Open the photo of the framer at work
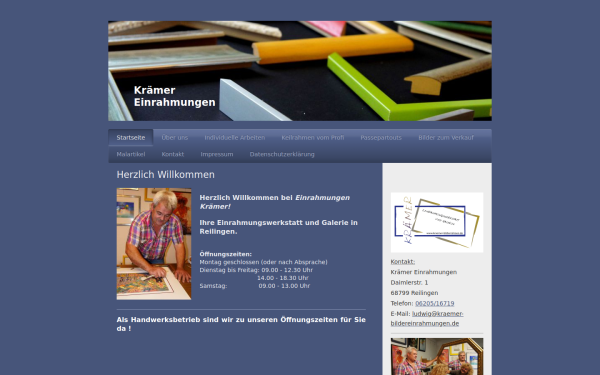 (154, 244)
